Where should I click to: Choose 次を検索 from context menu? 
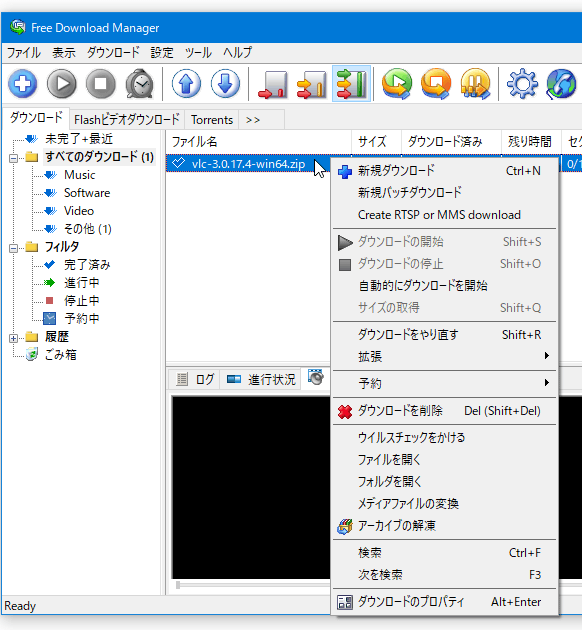[445, 575]
